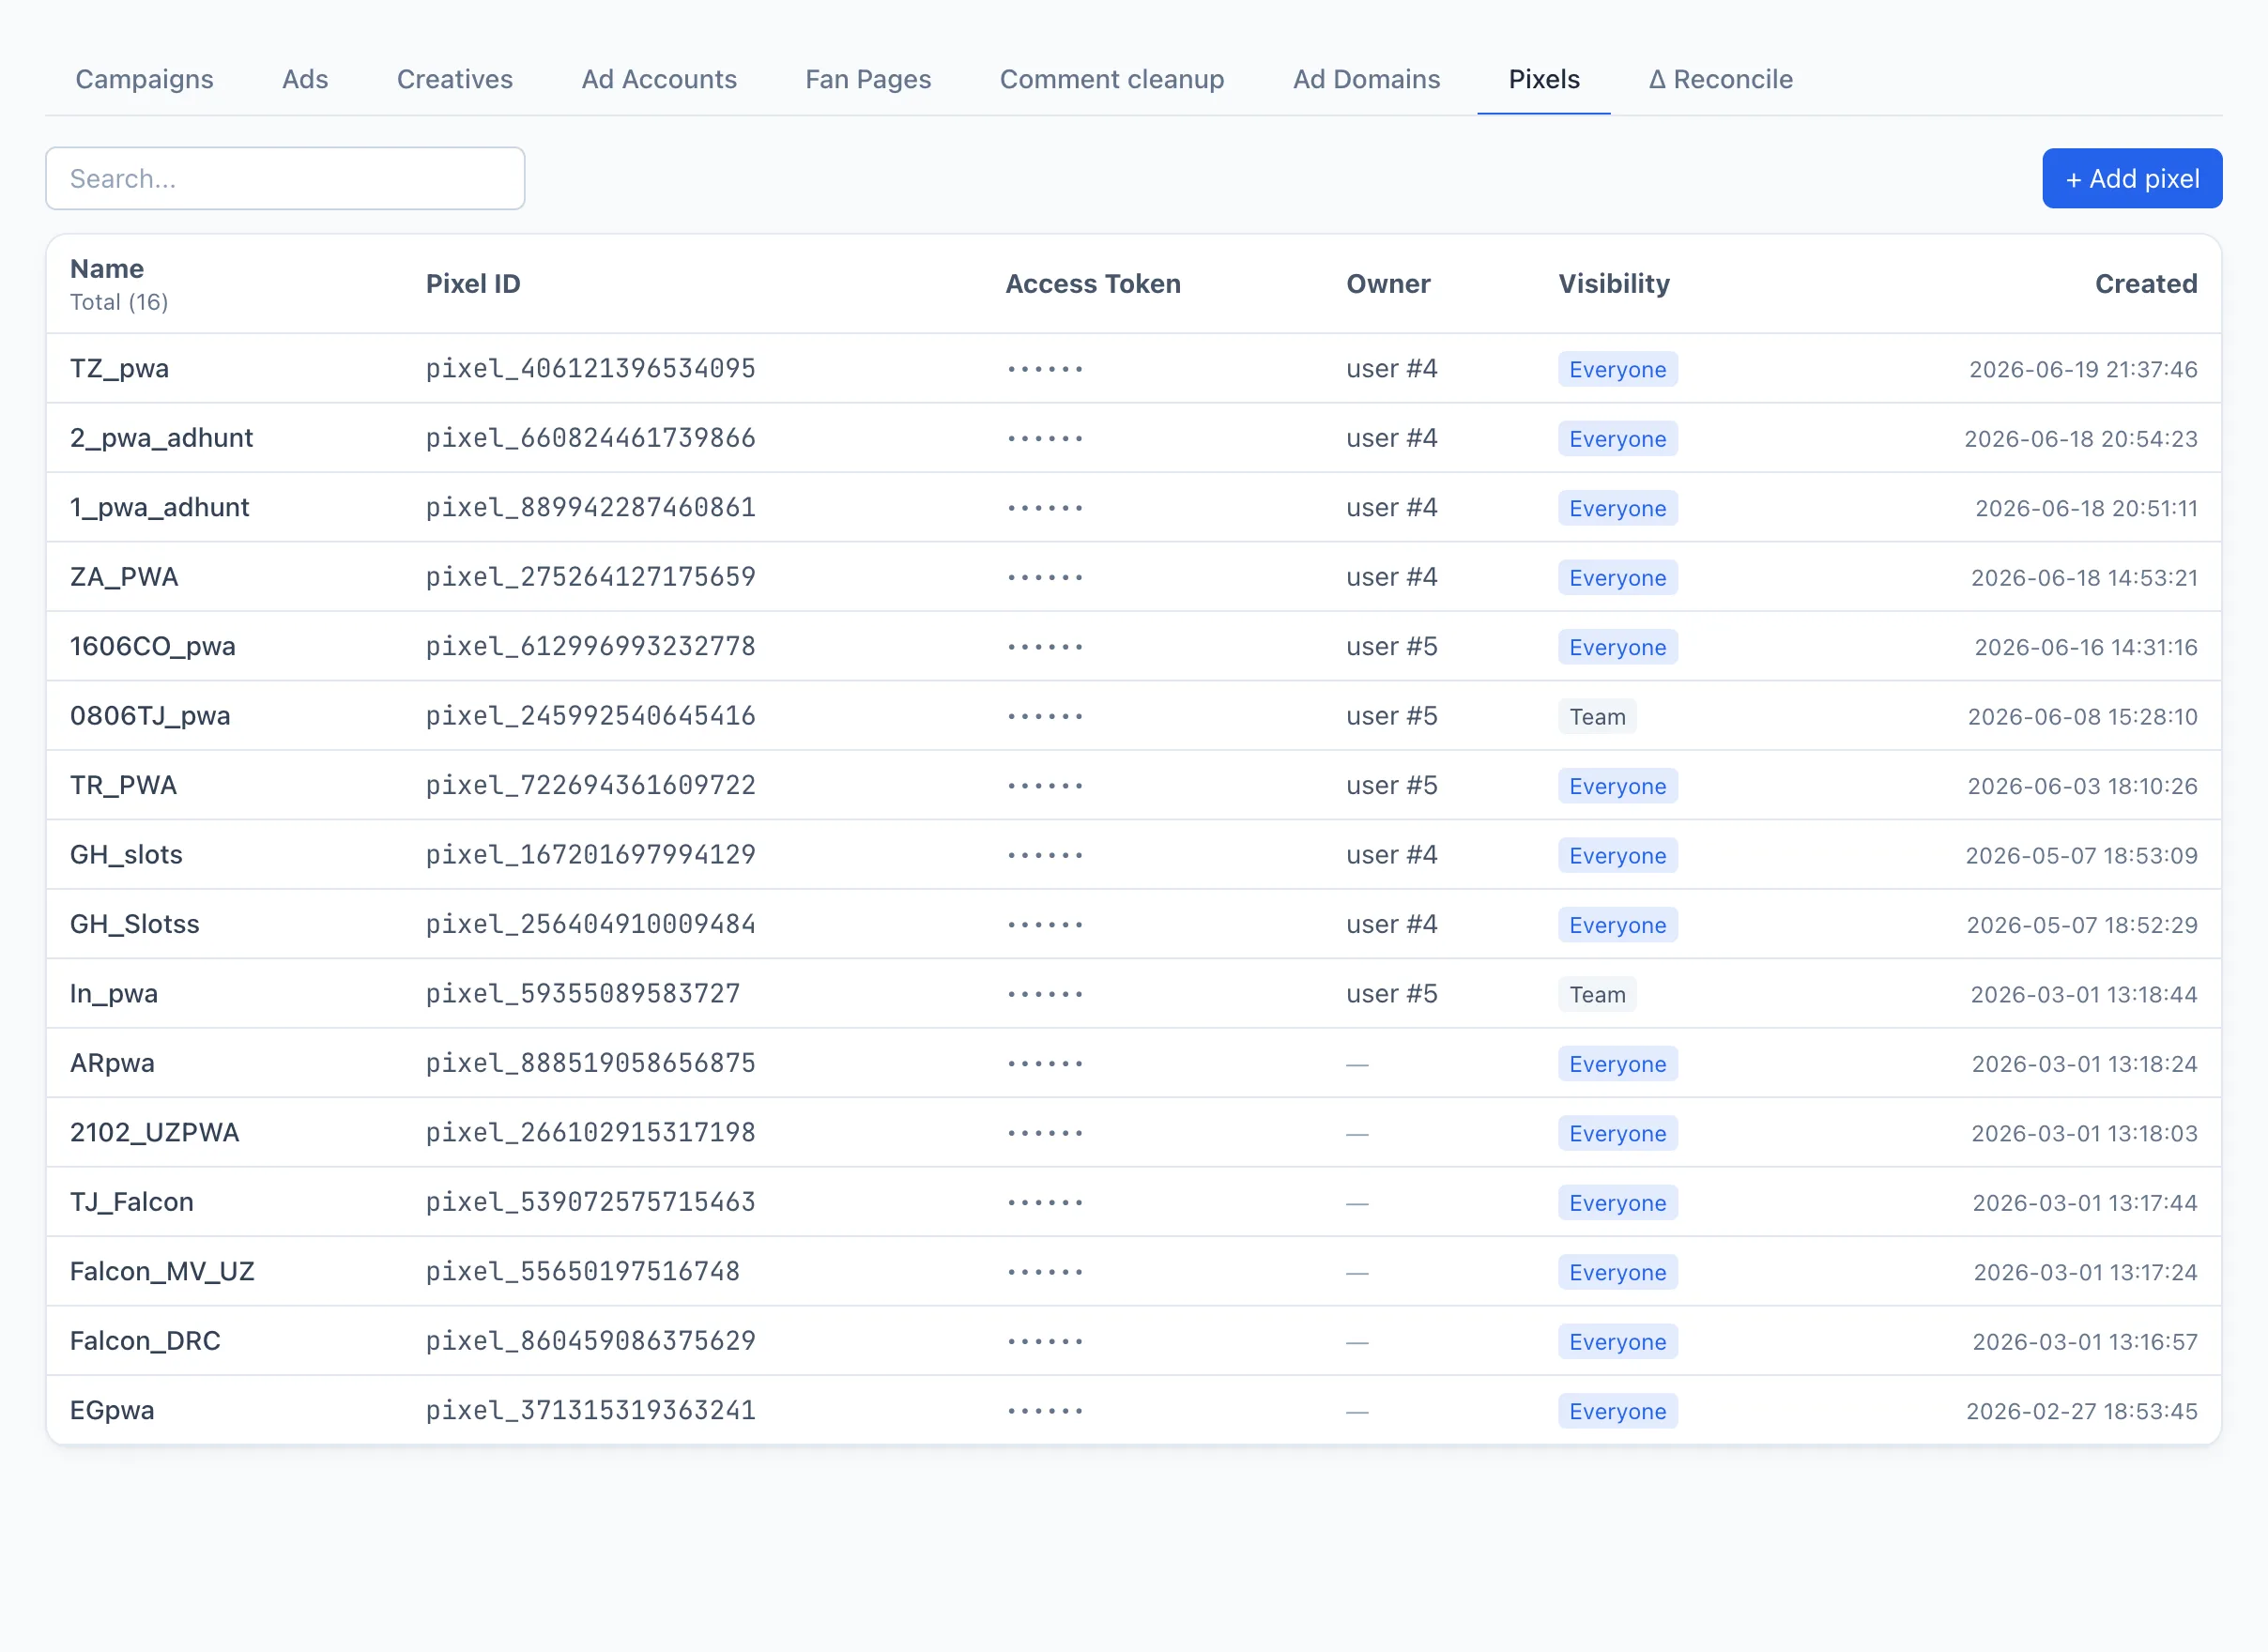This screenshot has height=1652, width=2268.
Task: Go to the Creatives tab
Action: pos(455,79)
